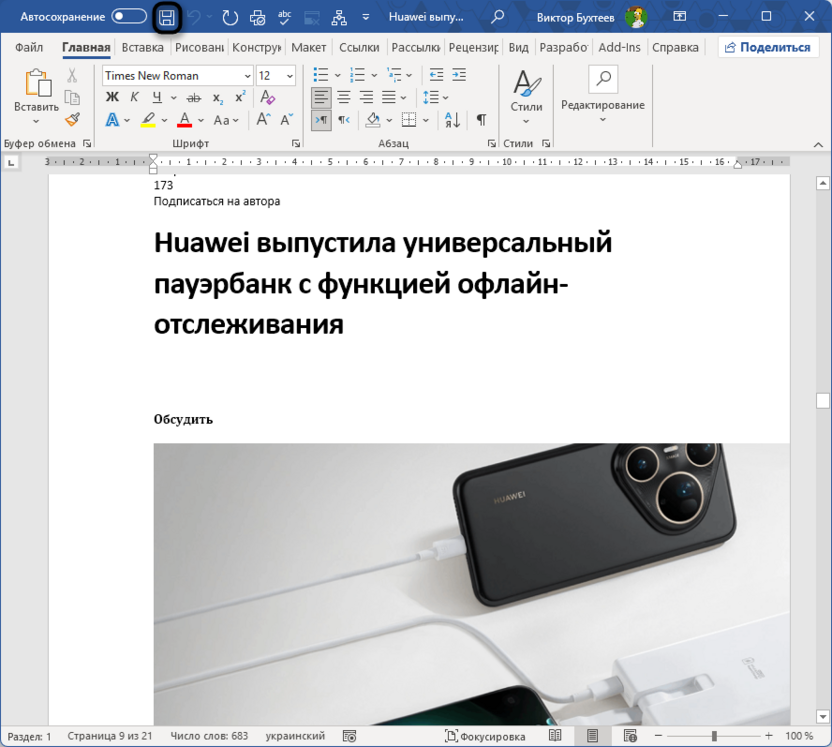Switch to Web Layout view icon

point(630,736)
